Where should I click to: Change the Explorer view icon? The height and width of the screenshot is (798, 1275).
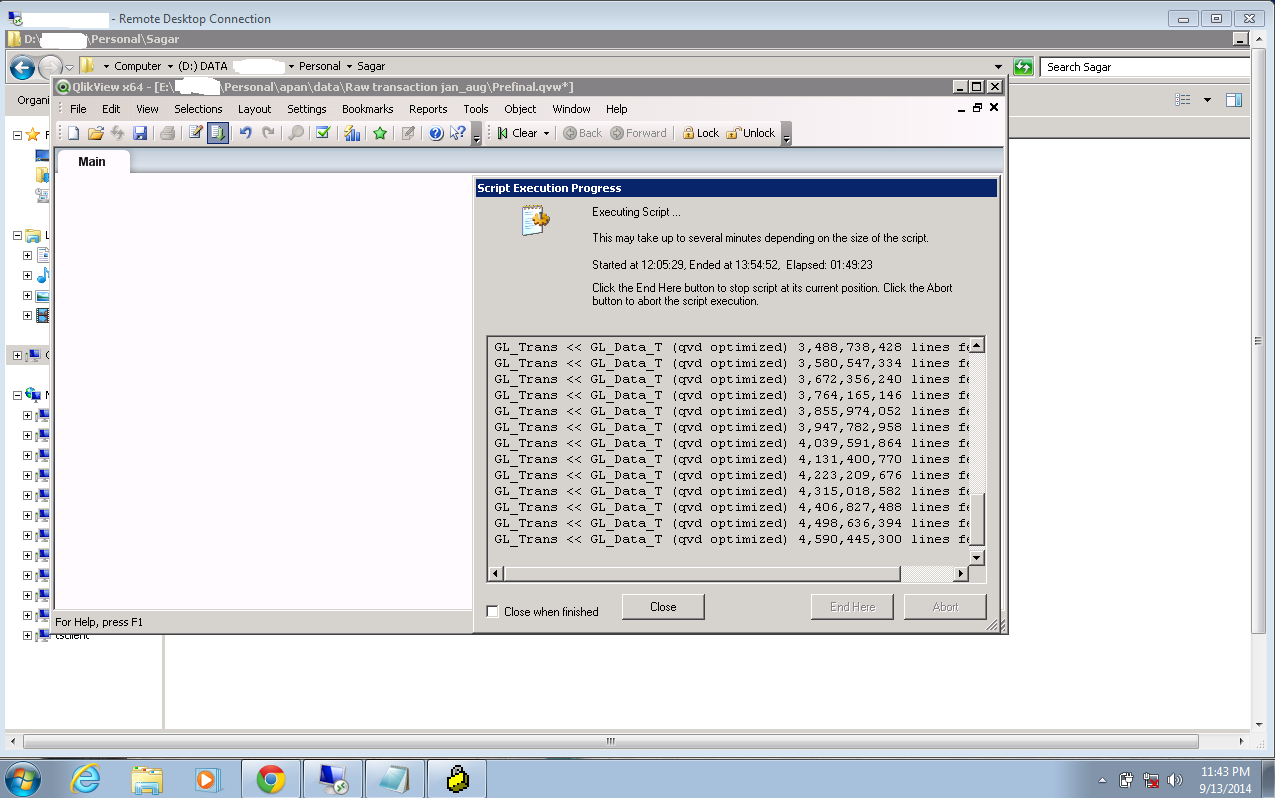pyautogui.click(x=1184, y=100)
